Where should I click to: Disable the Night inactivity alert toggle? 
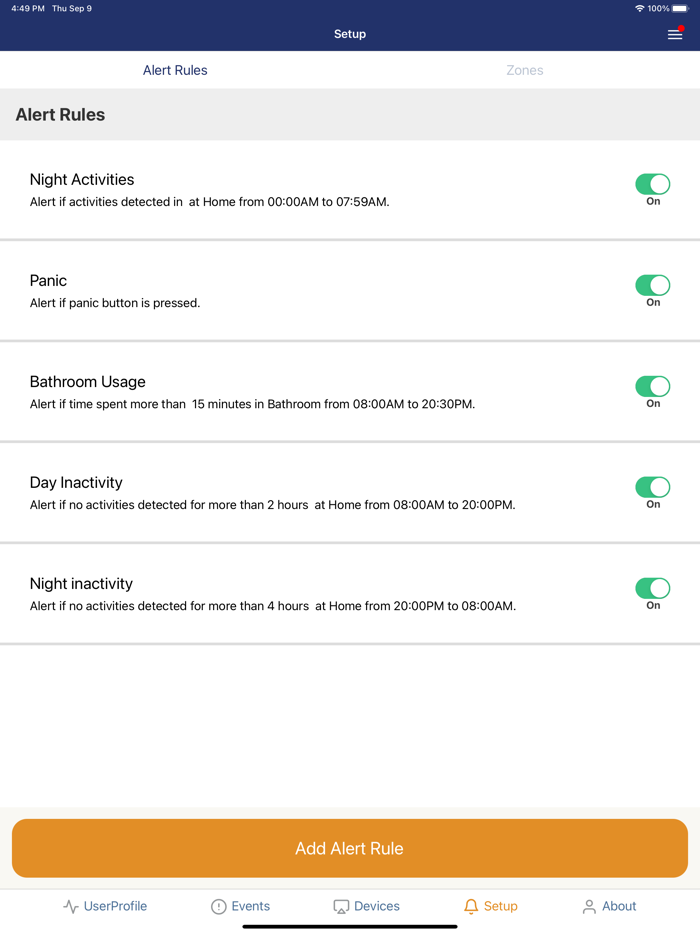tap(653, 588)
